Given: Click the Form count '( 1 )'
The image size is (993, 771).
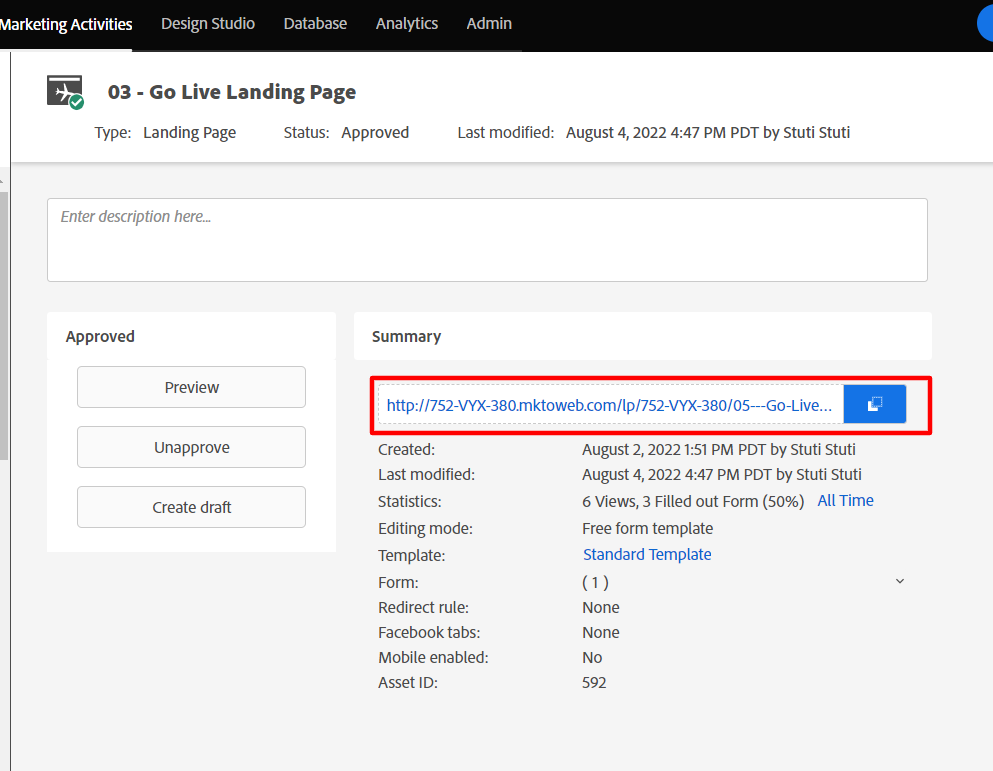Looking at the screenshot, I should click(595, 582).
